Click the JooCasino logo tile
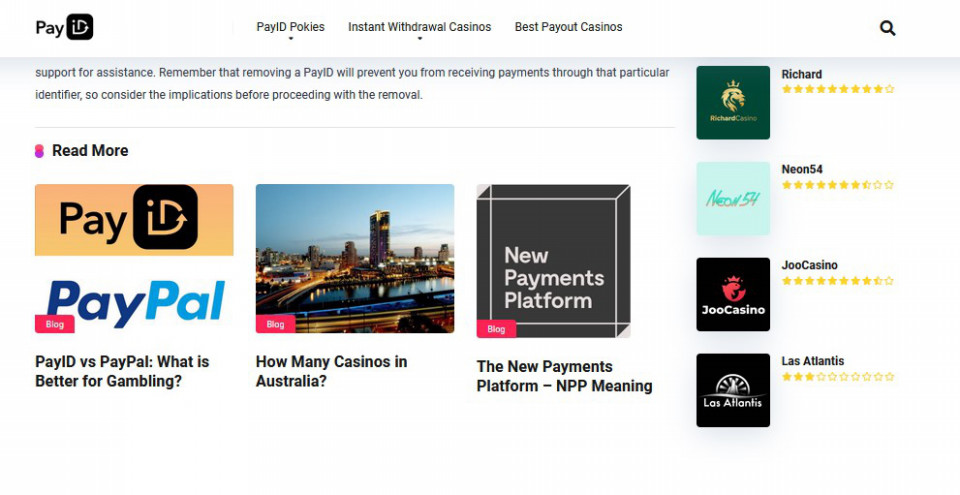960x495 pixels. point(733,294)
